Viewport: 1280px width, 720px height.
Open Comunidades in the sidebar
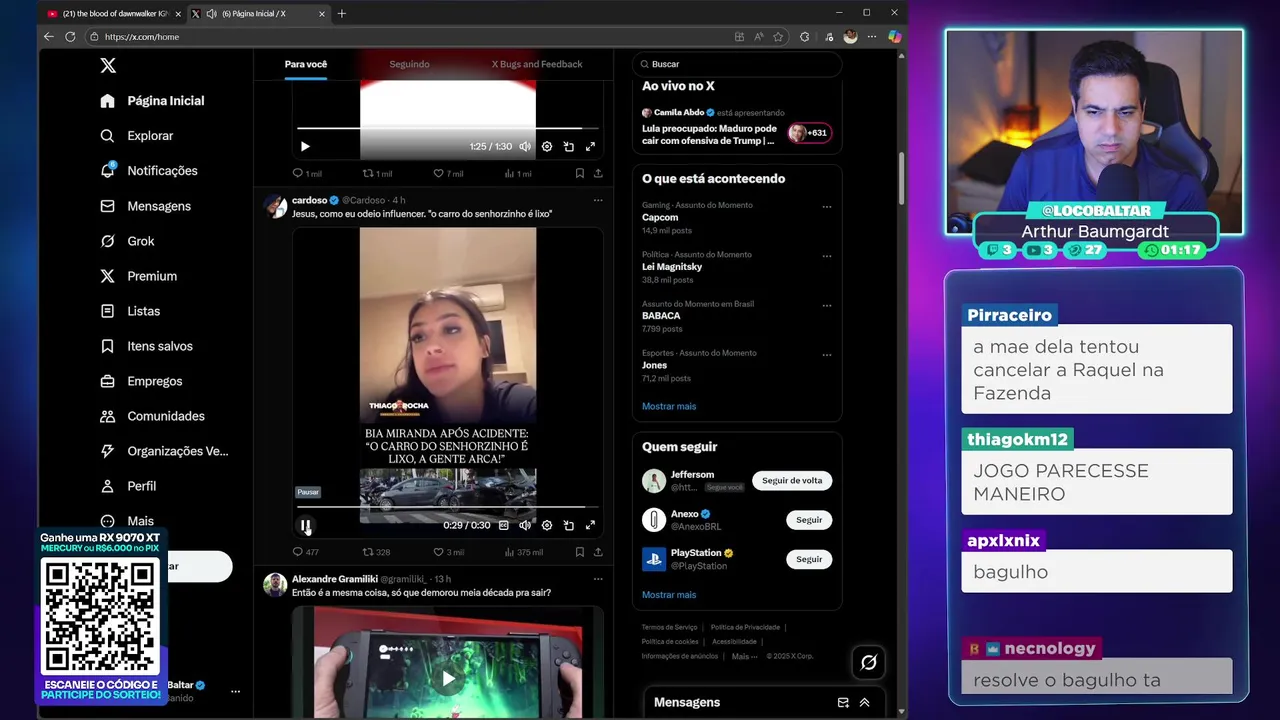tap(152, 416)
